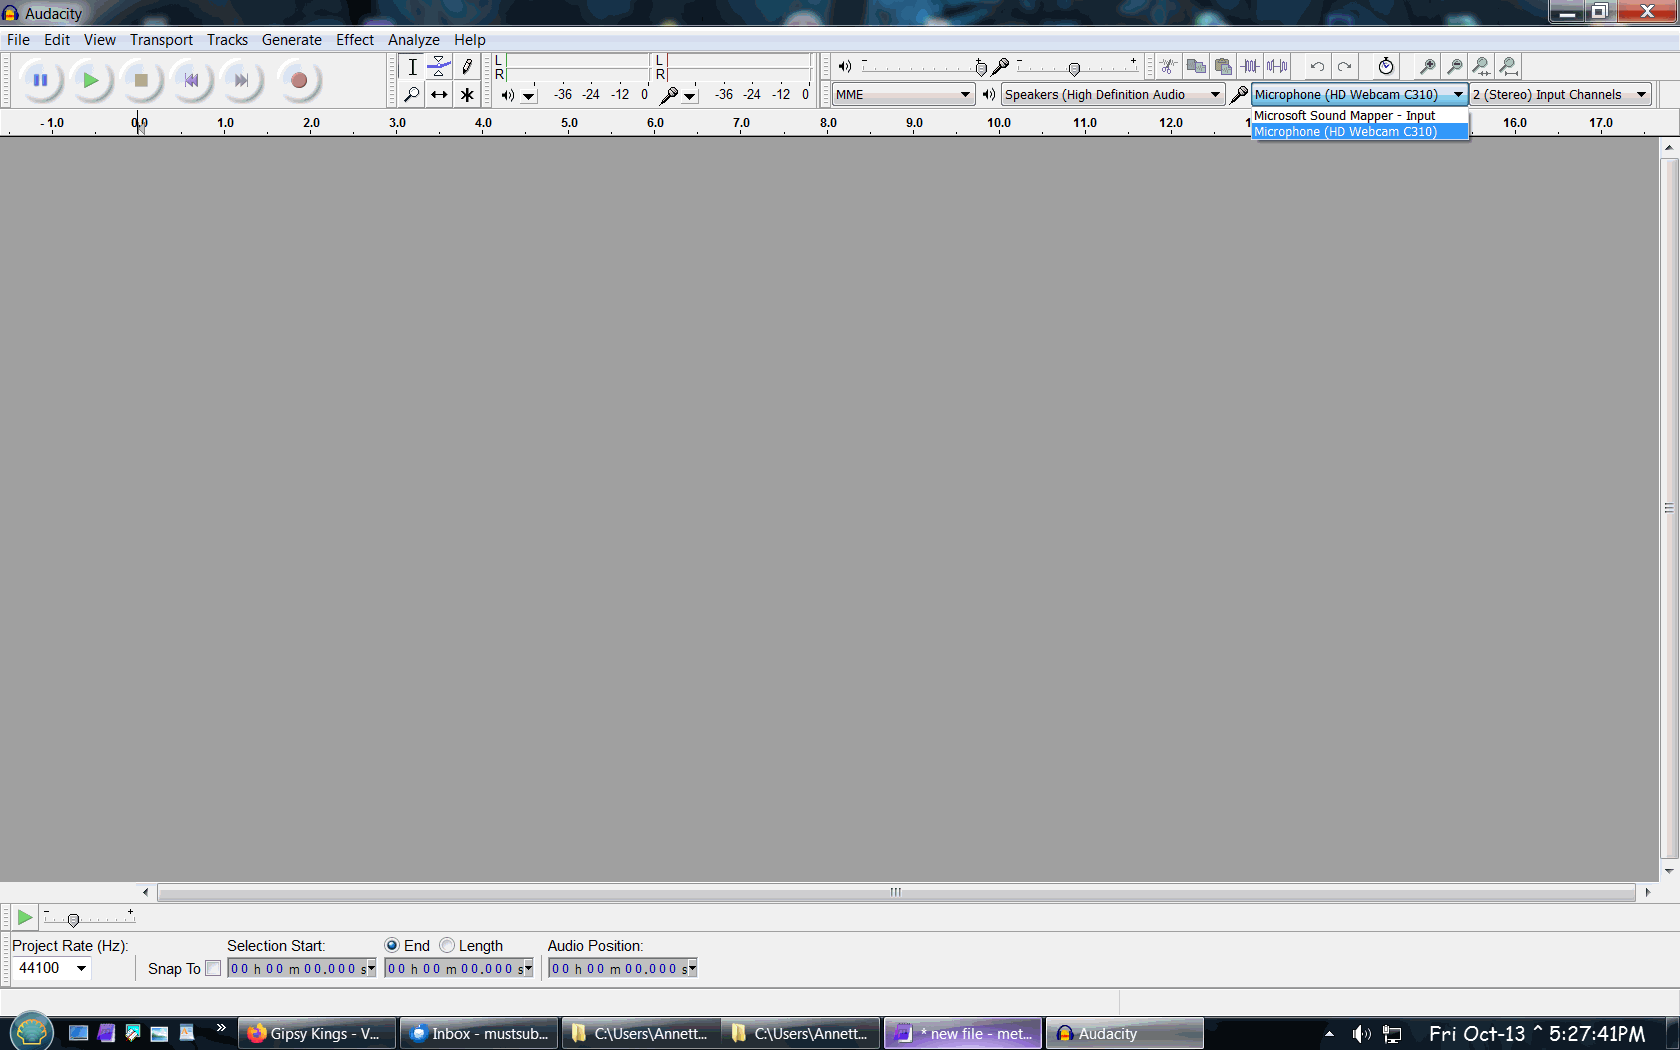Skip to End of the project

click(x=241, y=80)
